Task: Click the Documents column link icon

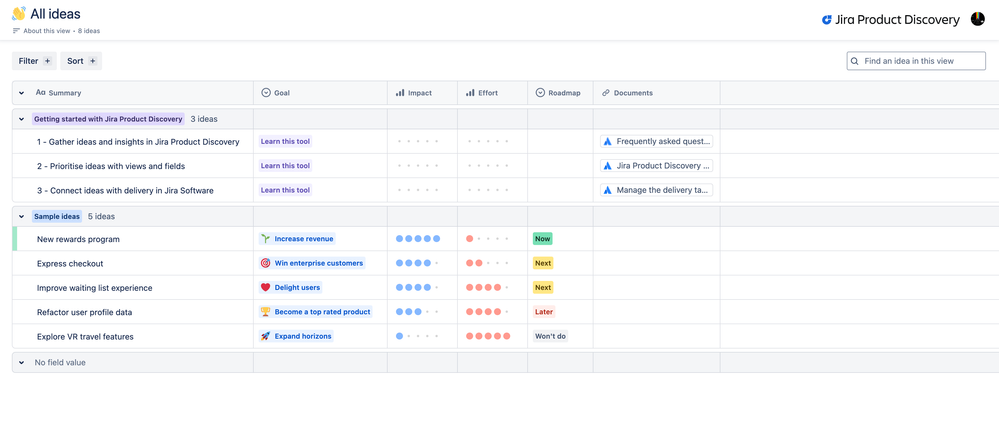Action: [605, 93]
